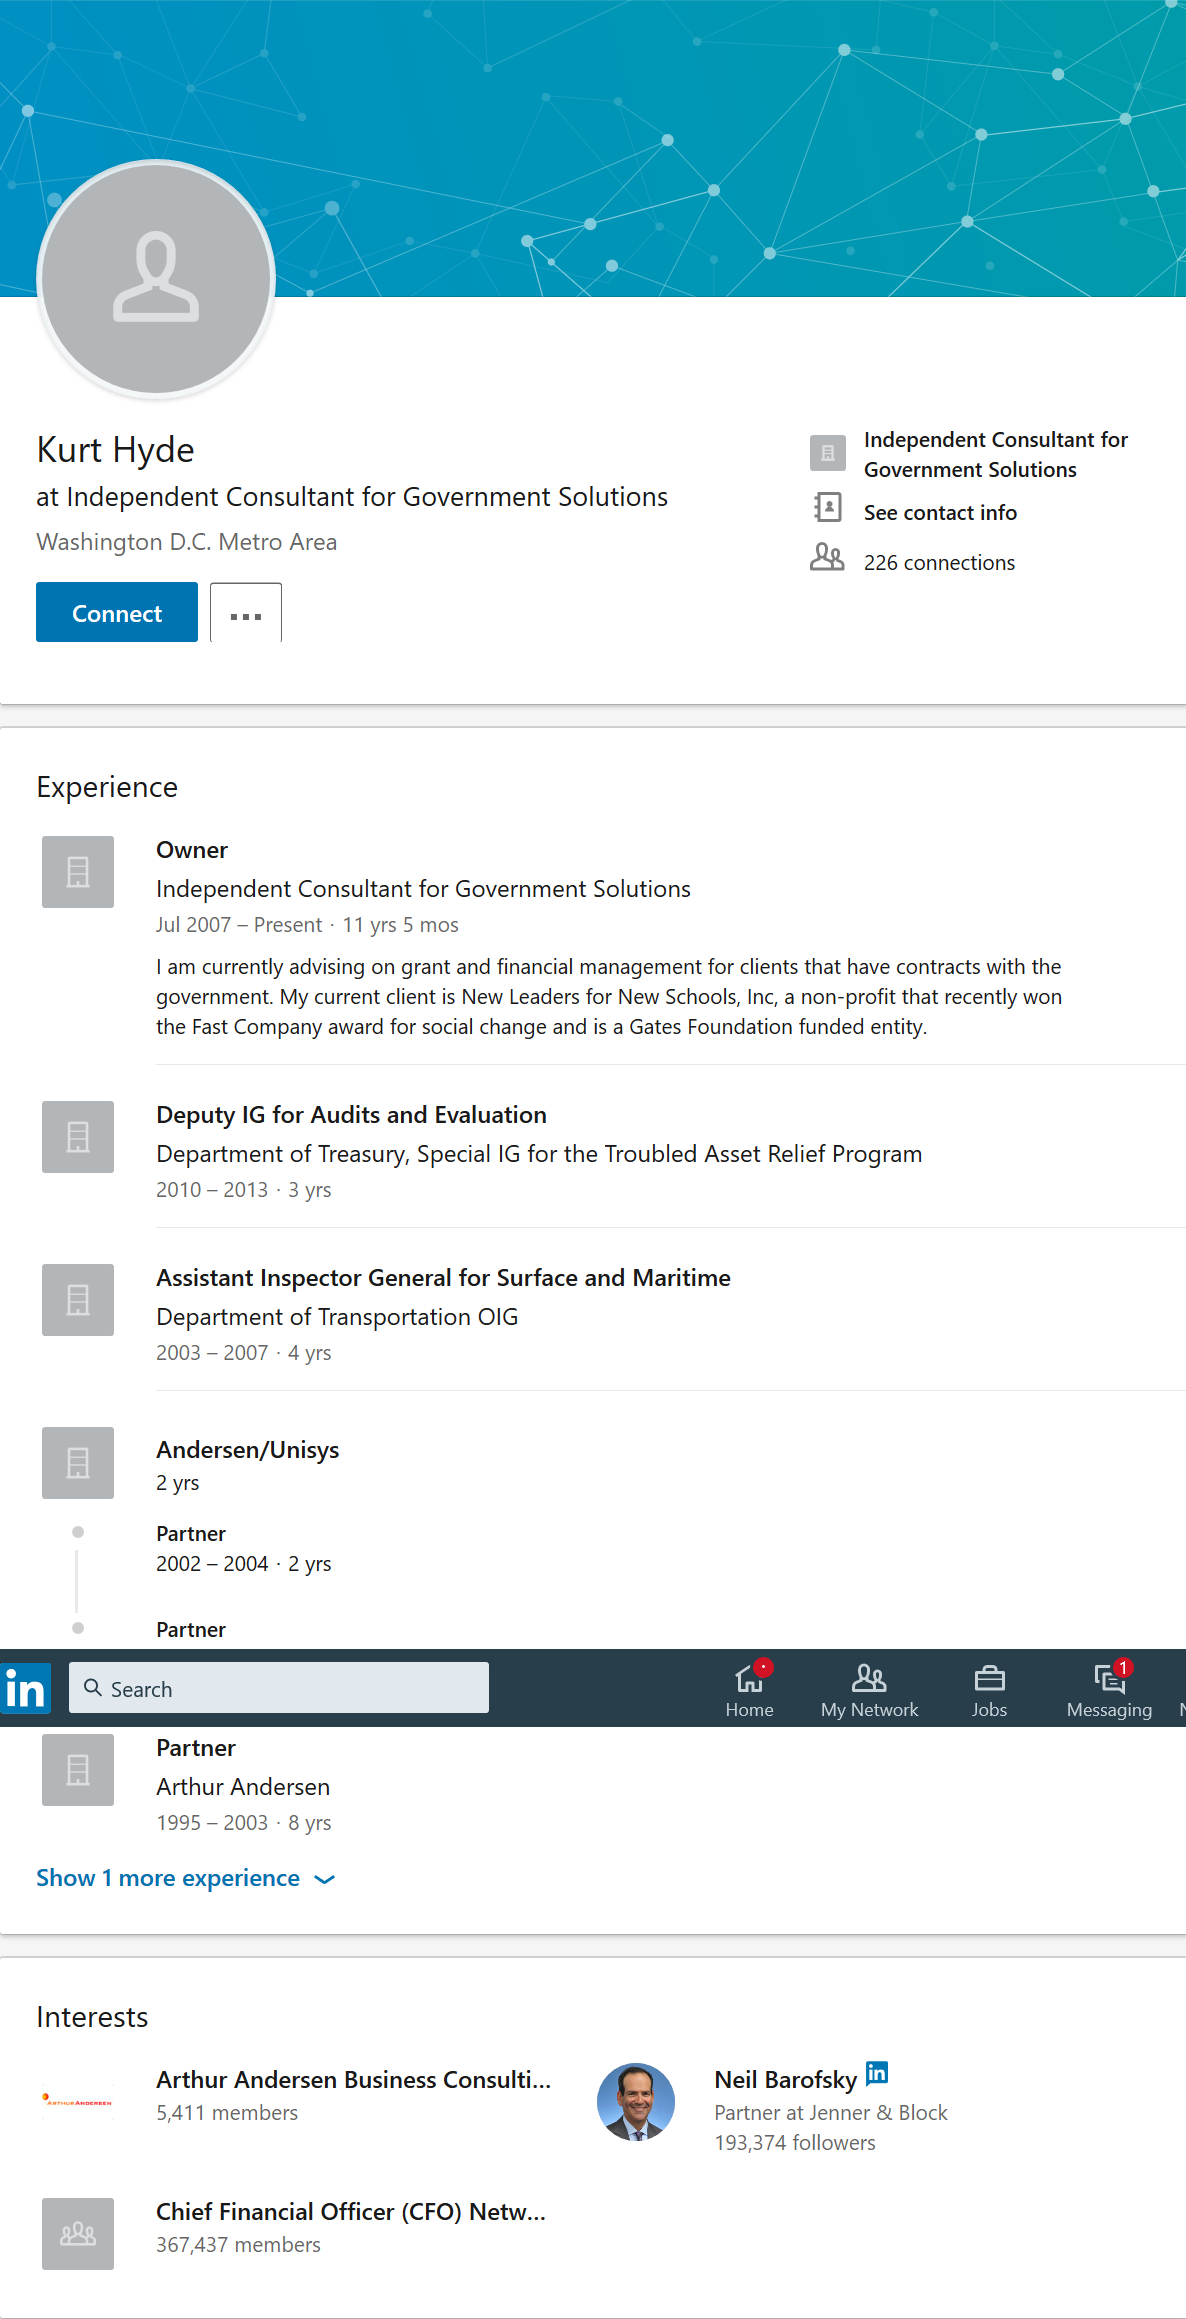The height and width of the screenshot is (2319, 1186).
Task: Go to Jobs in the navigation bar
Action: (x=989, y=1690)
